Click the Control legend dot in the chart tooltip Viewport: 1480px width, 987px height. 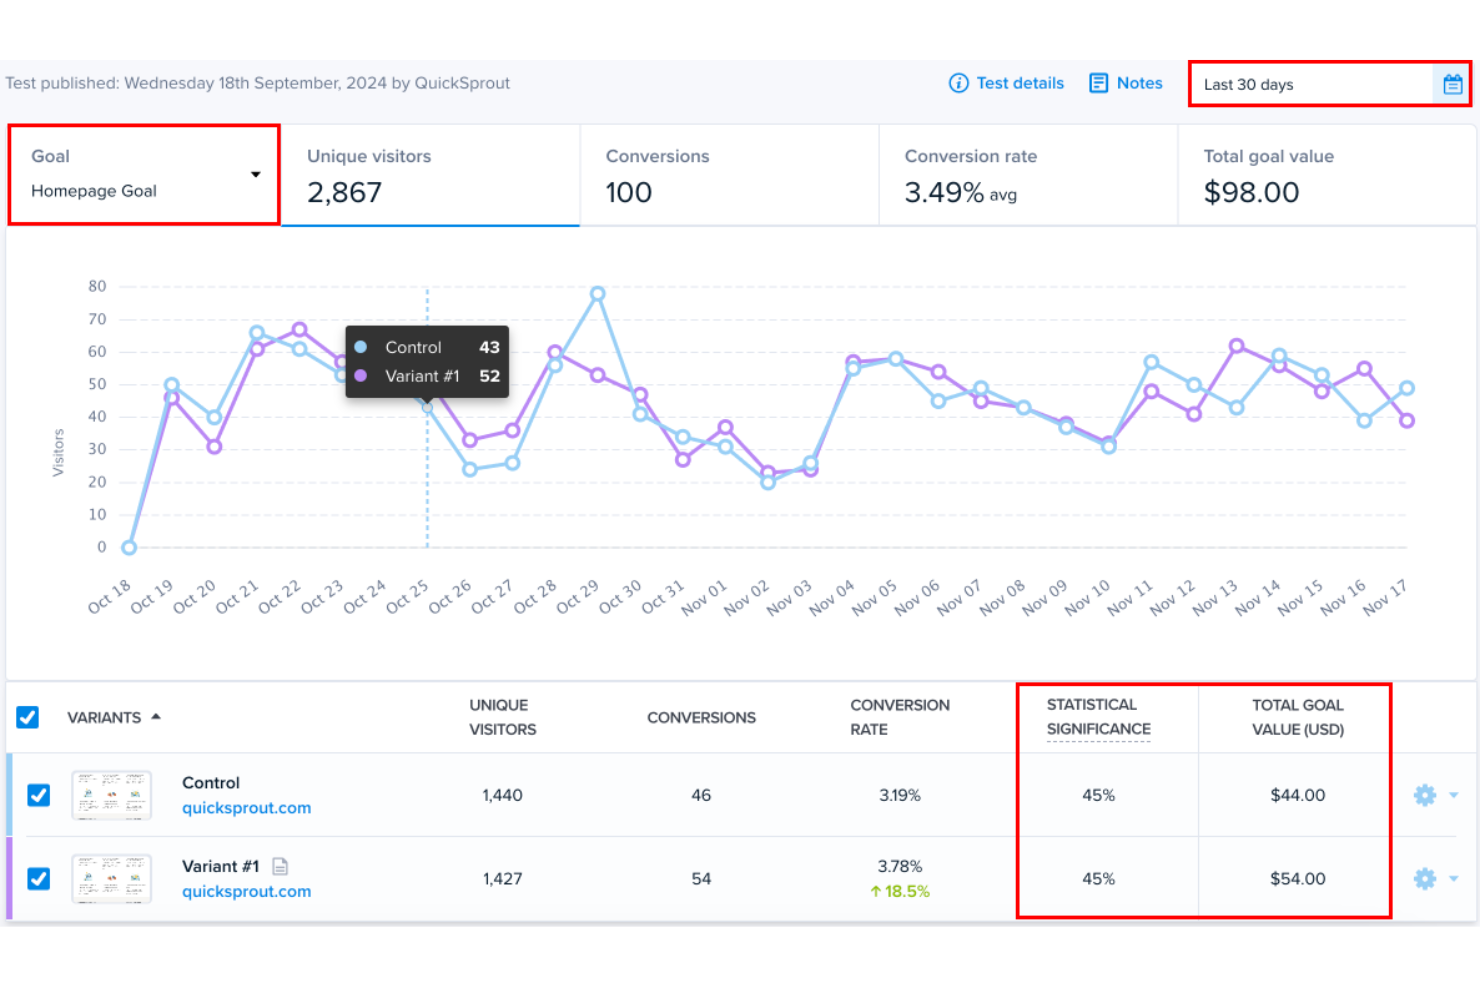click(361, 347)
